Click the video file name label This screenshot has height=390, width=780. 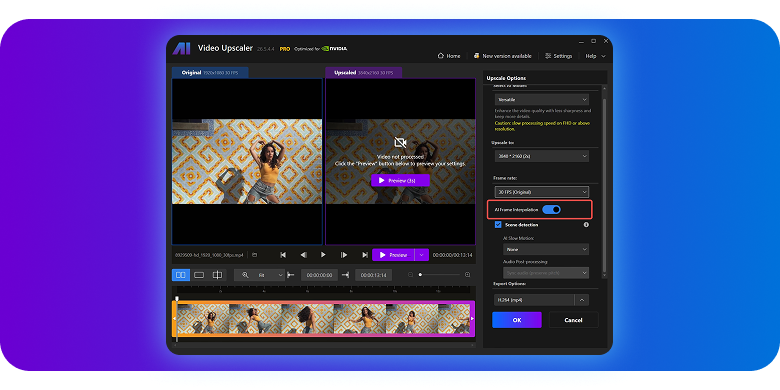tap(209, 255)
